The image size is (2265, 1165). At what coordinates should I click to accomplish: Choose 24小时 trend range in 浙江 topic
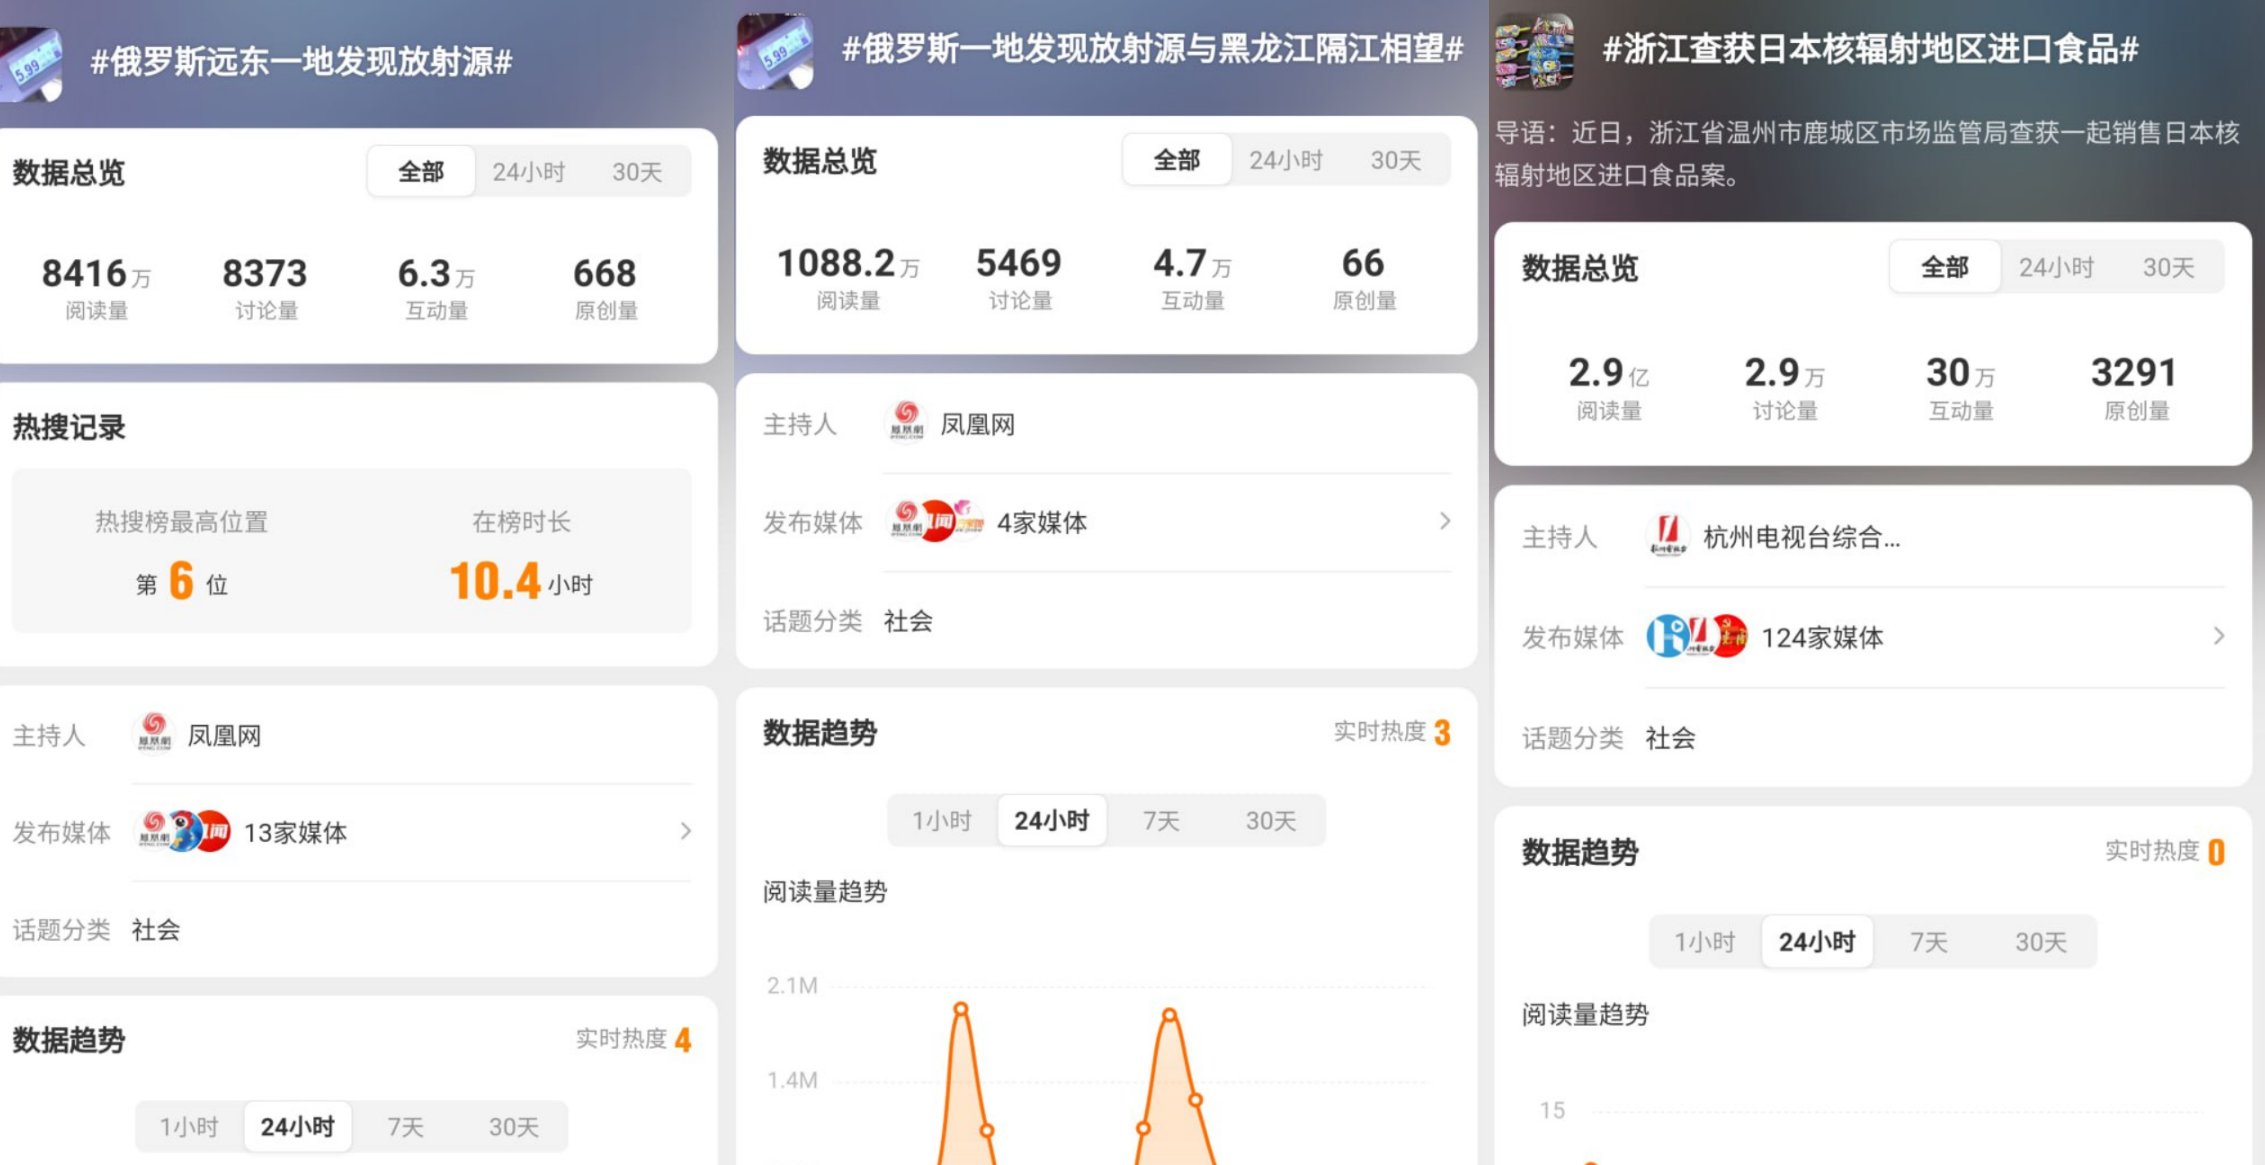pos(1817,942)
